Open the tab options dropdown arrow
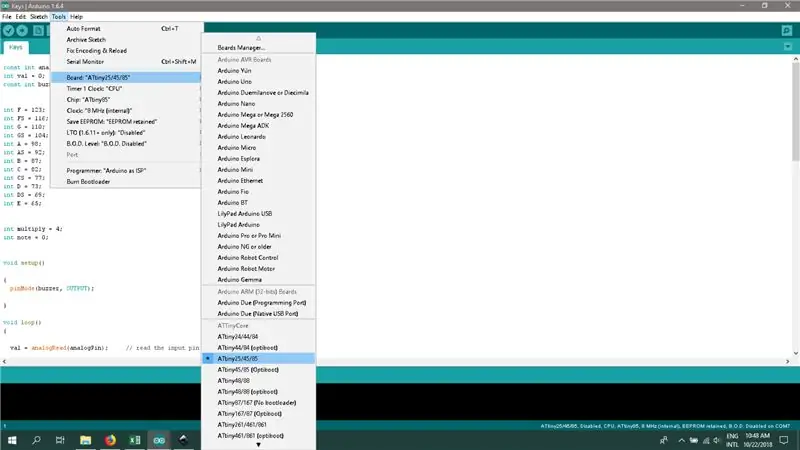The height and width of the screenshot is (450, 800). 788,47
